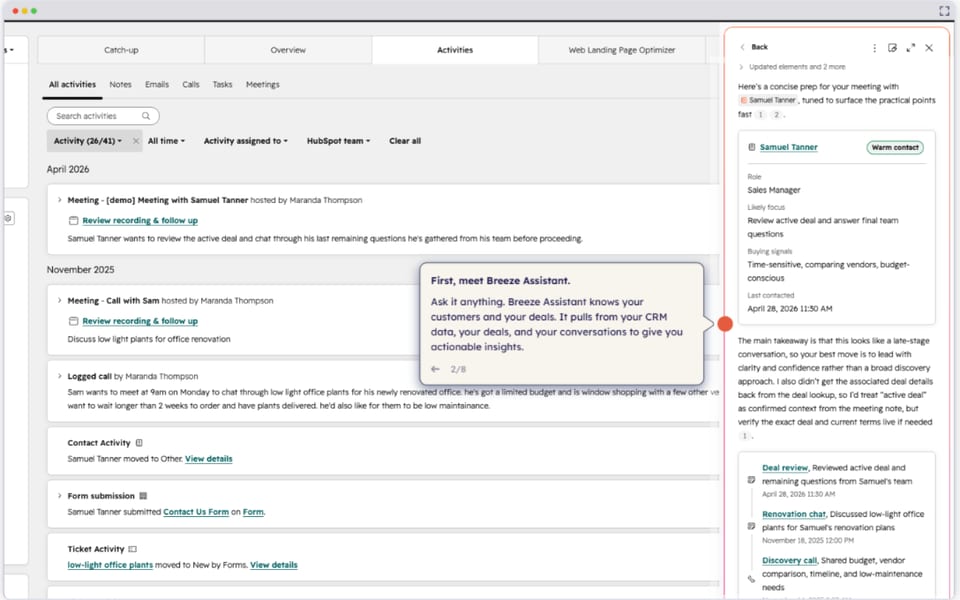Click the orange tour beacon dot
The width and height of the screenshot is (960, 600).
click(725, 324)
